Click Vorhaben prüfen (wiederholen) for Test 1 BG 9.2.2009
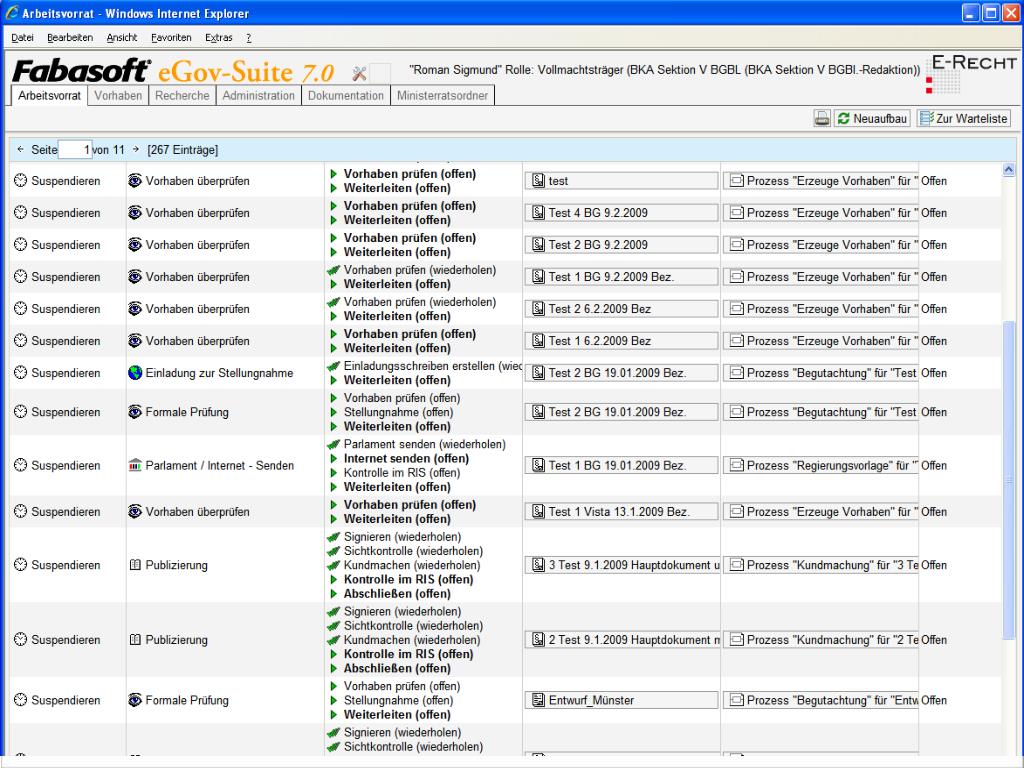Viewport: 1024px width, 768px height. click(x=420, y=270)
